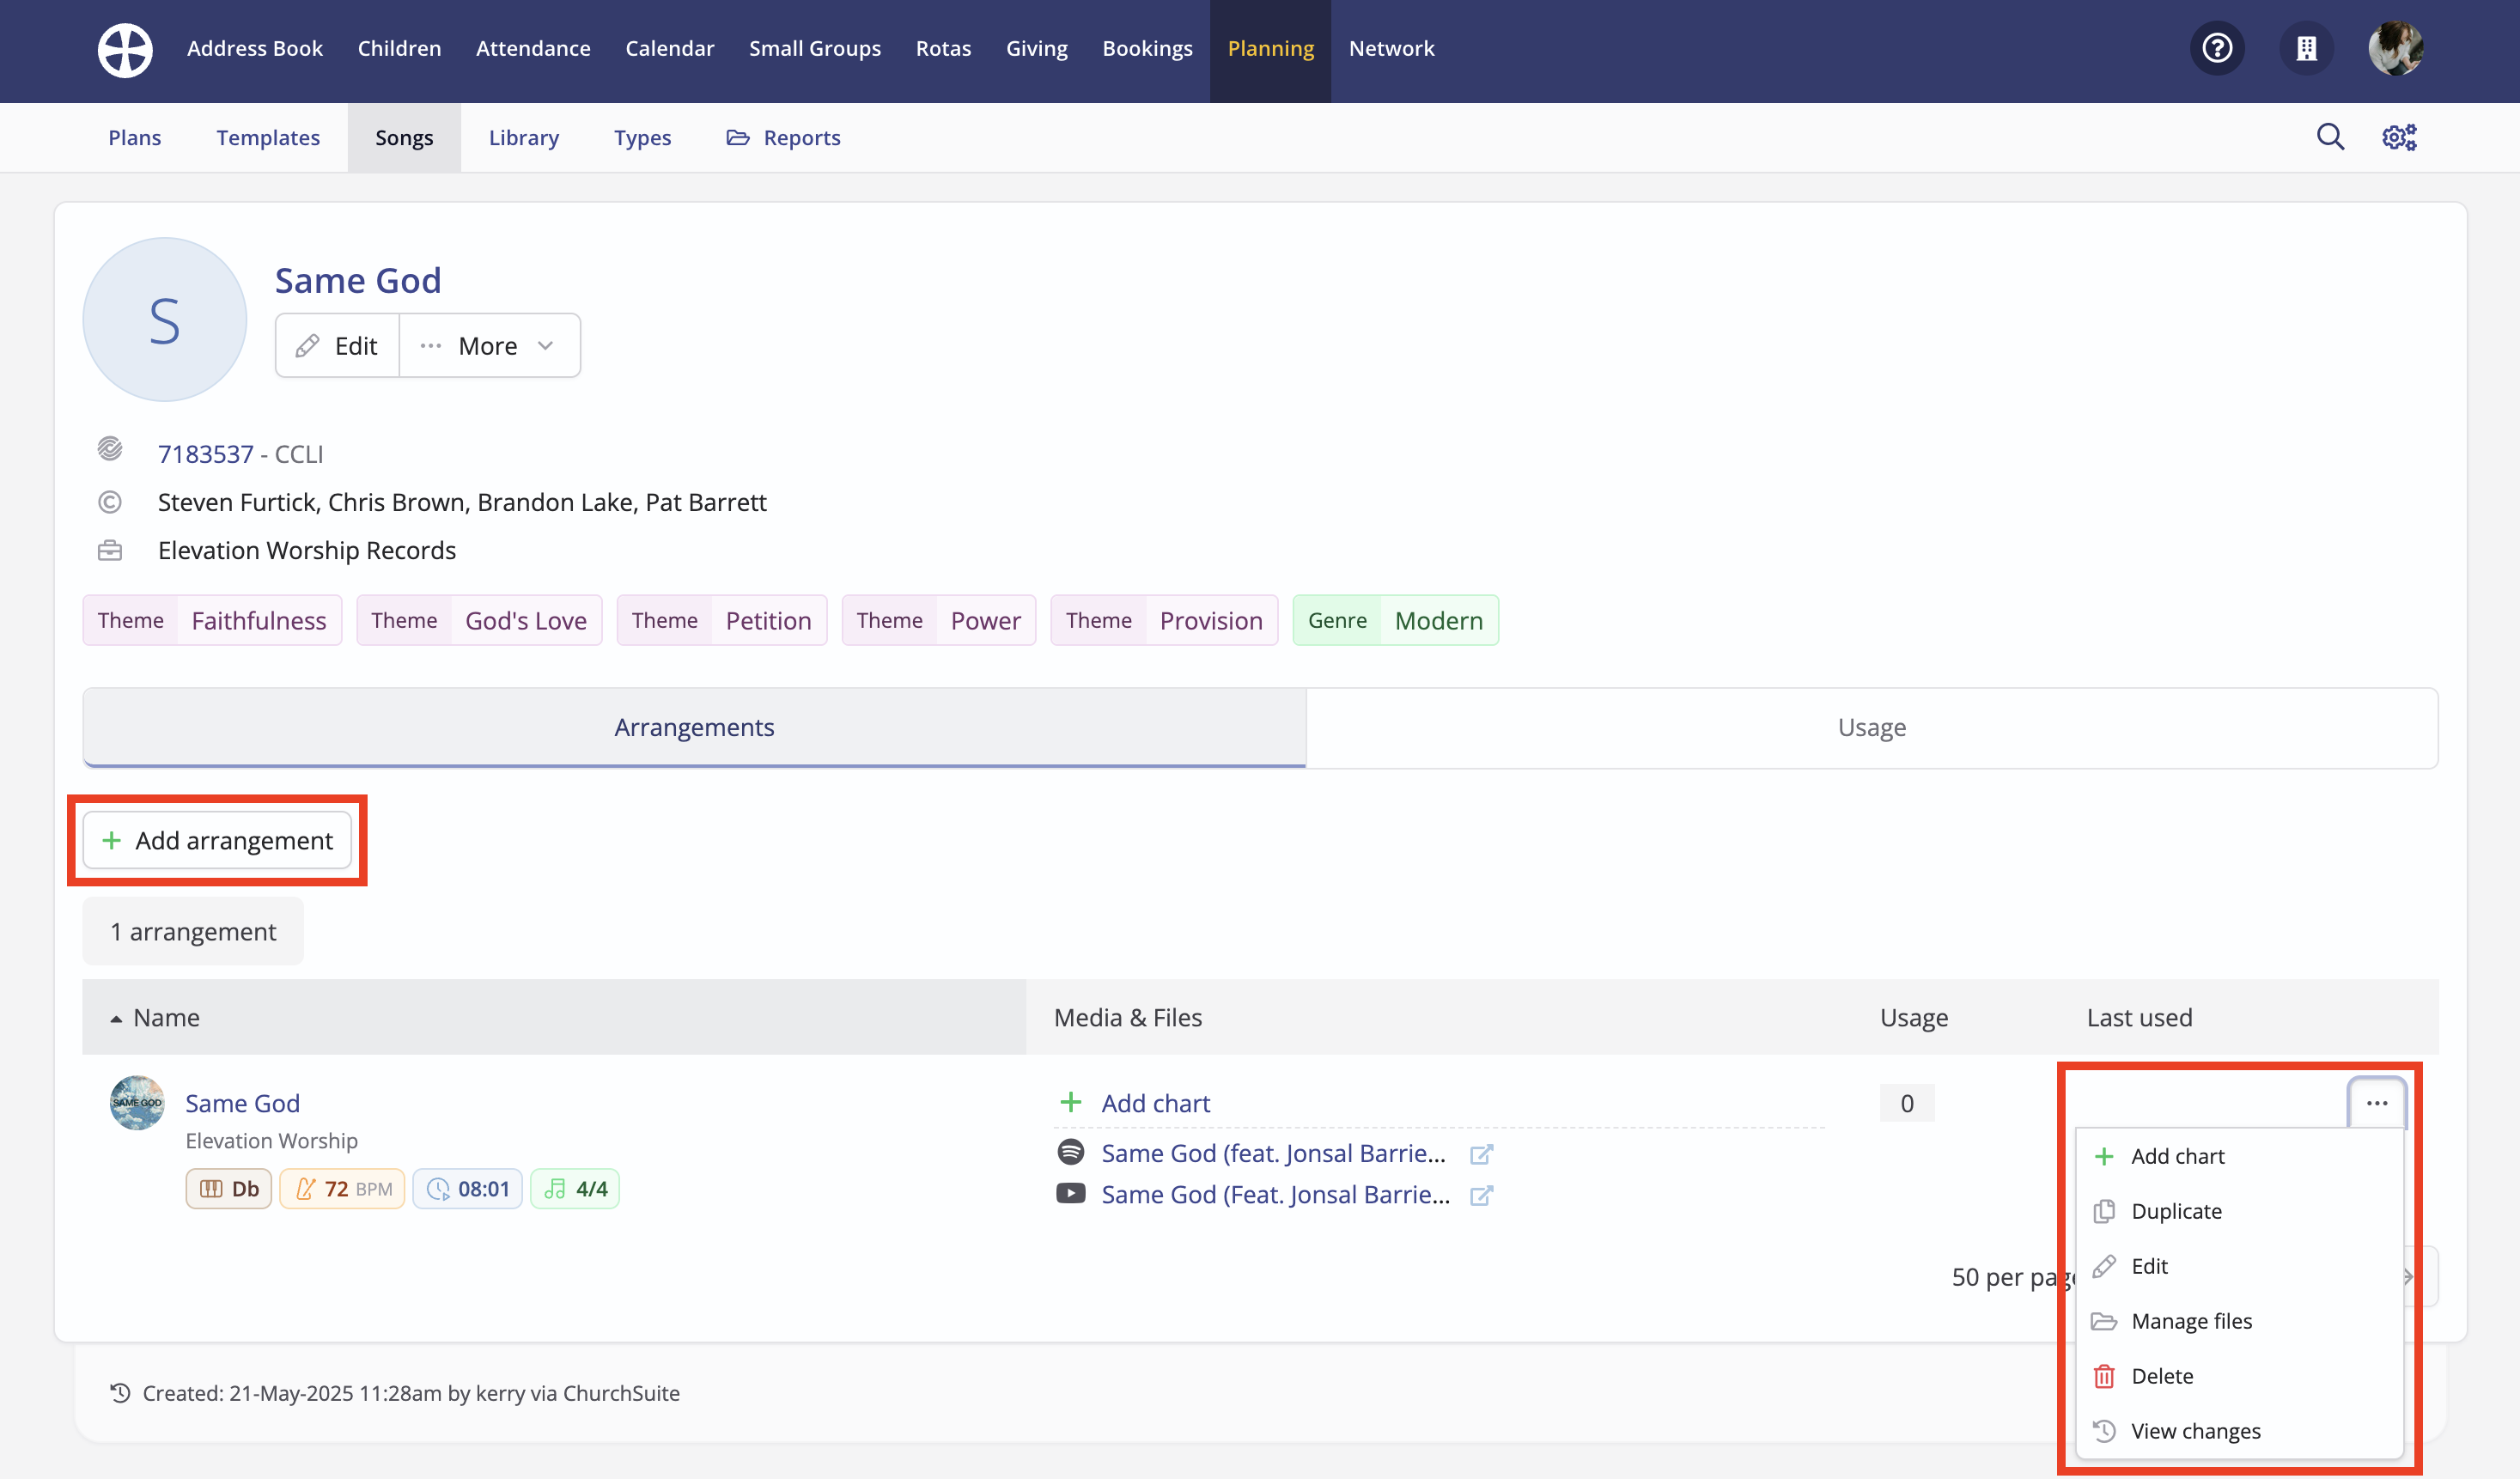Click the 08:01 duration badge
The height and width of the screenshot is (1479, 2520).
coord(467,1188)
